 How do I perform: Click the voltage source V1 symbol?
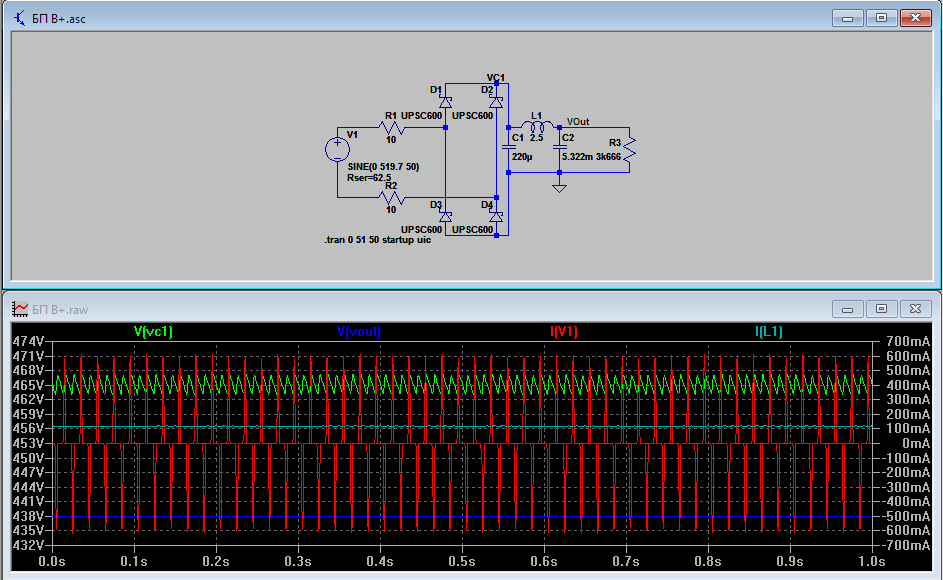click(x=337, y=150)
